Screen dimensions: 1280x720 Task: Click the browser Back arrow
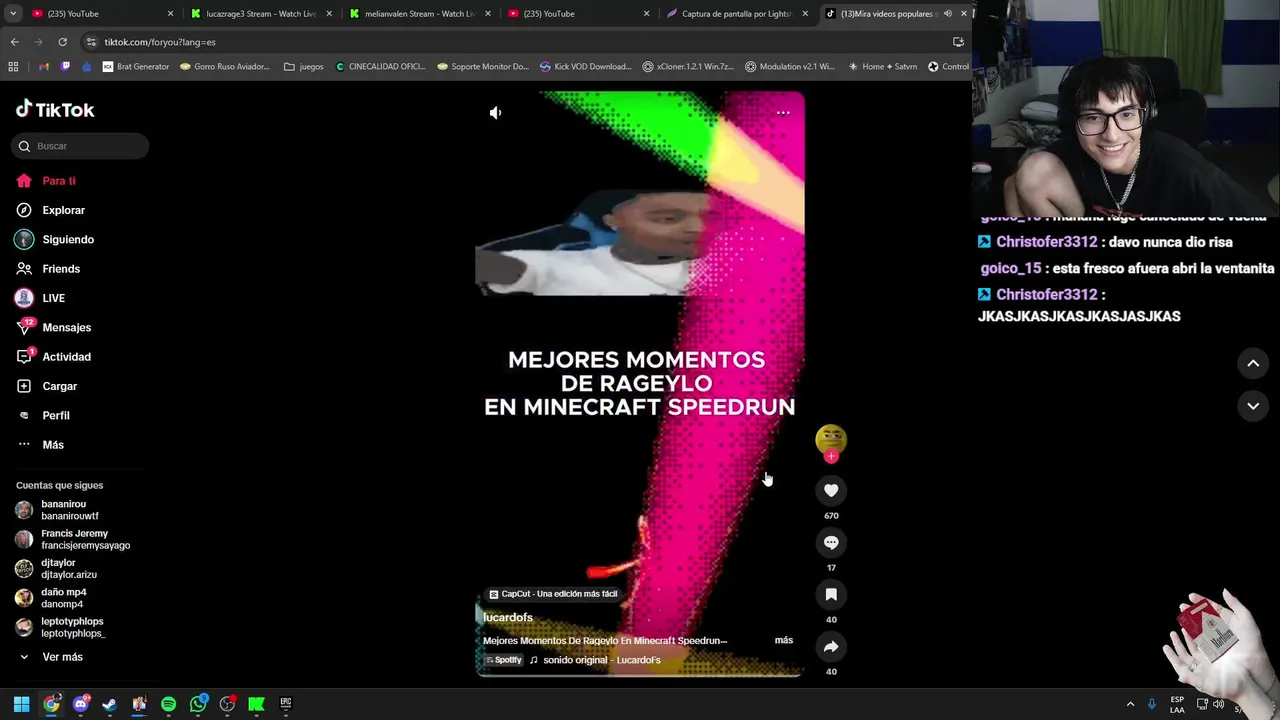14,42
